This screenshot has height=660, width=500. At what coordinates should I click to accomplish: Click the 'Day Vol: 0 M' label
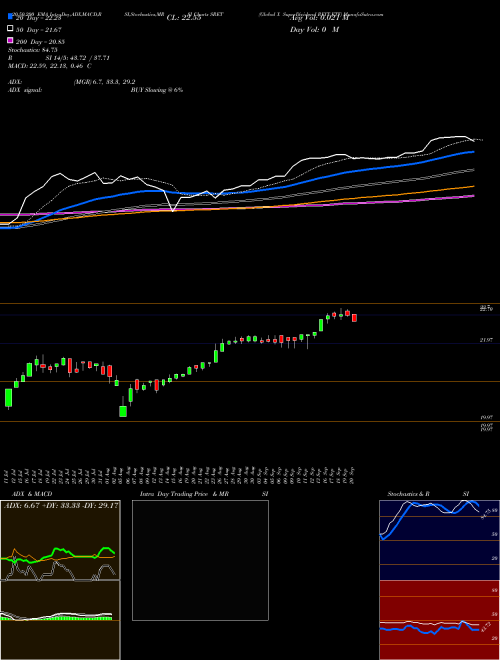tap(314, 29)
